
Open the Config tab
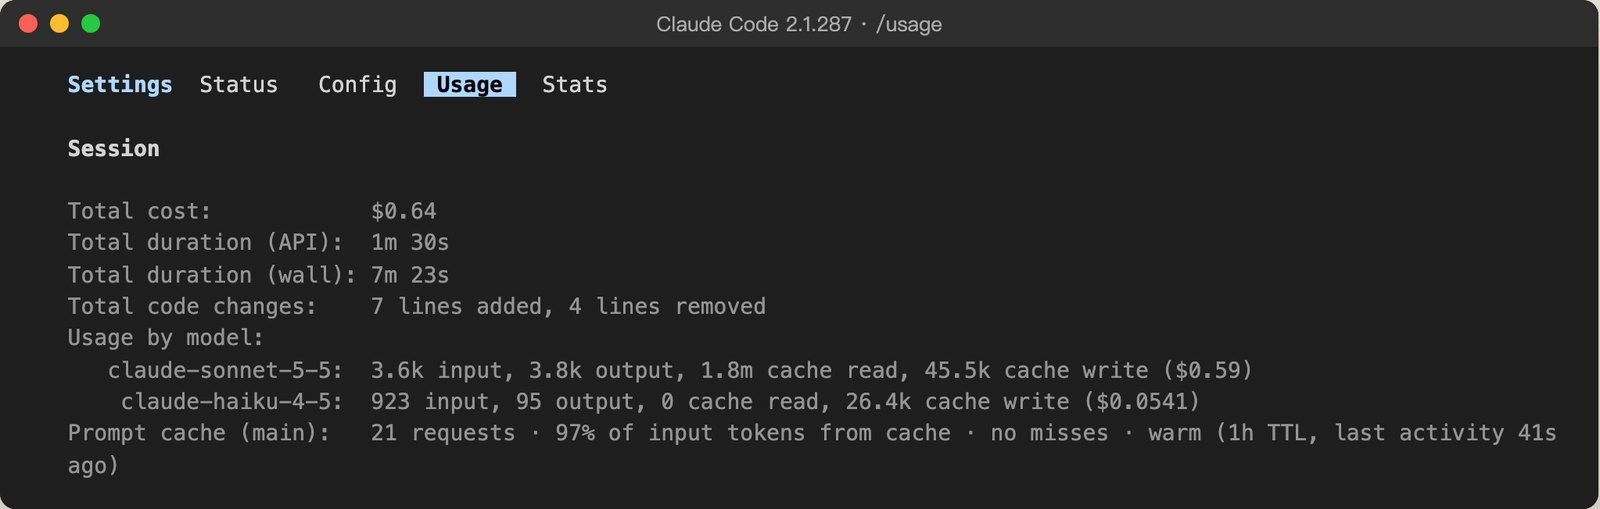point(357,85)
